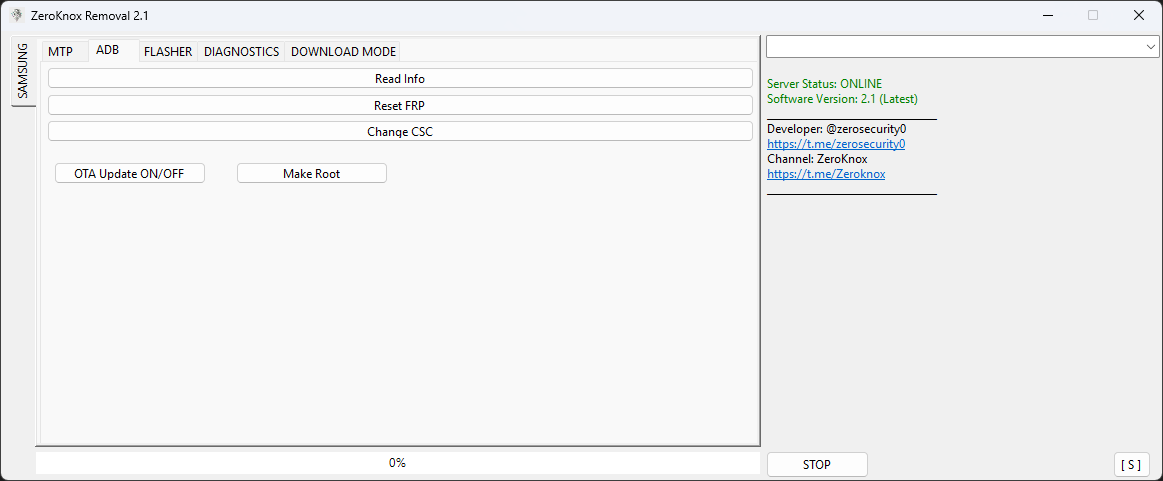Viewport: 1163px width, 481px height.
Task: Toggle OTA Update ON/OFF button
Action: [x=130, y=173]
